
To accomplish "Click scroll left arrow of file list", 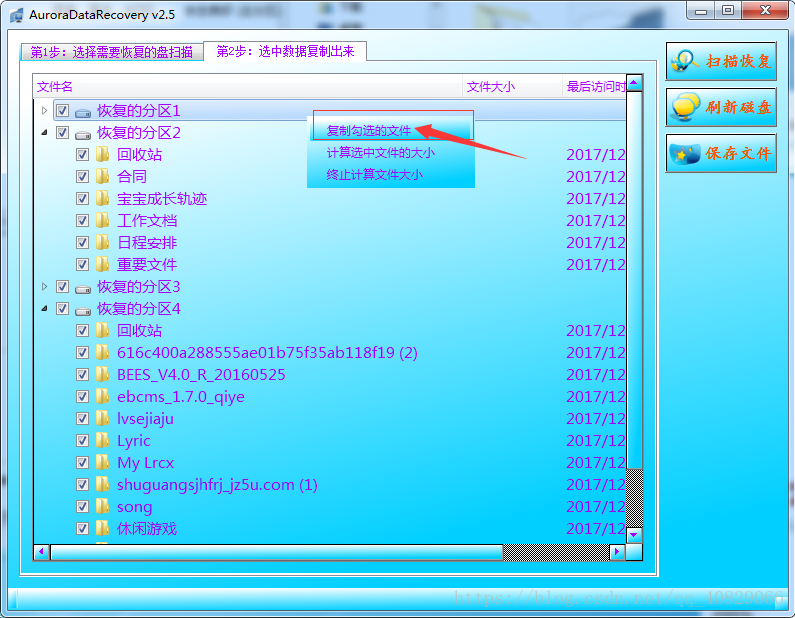I will coord(42,552).
